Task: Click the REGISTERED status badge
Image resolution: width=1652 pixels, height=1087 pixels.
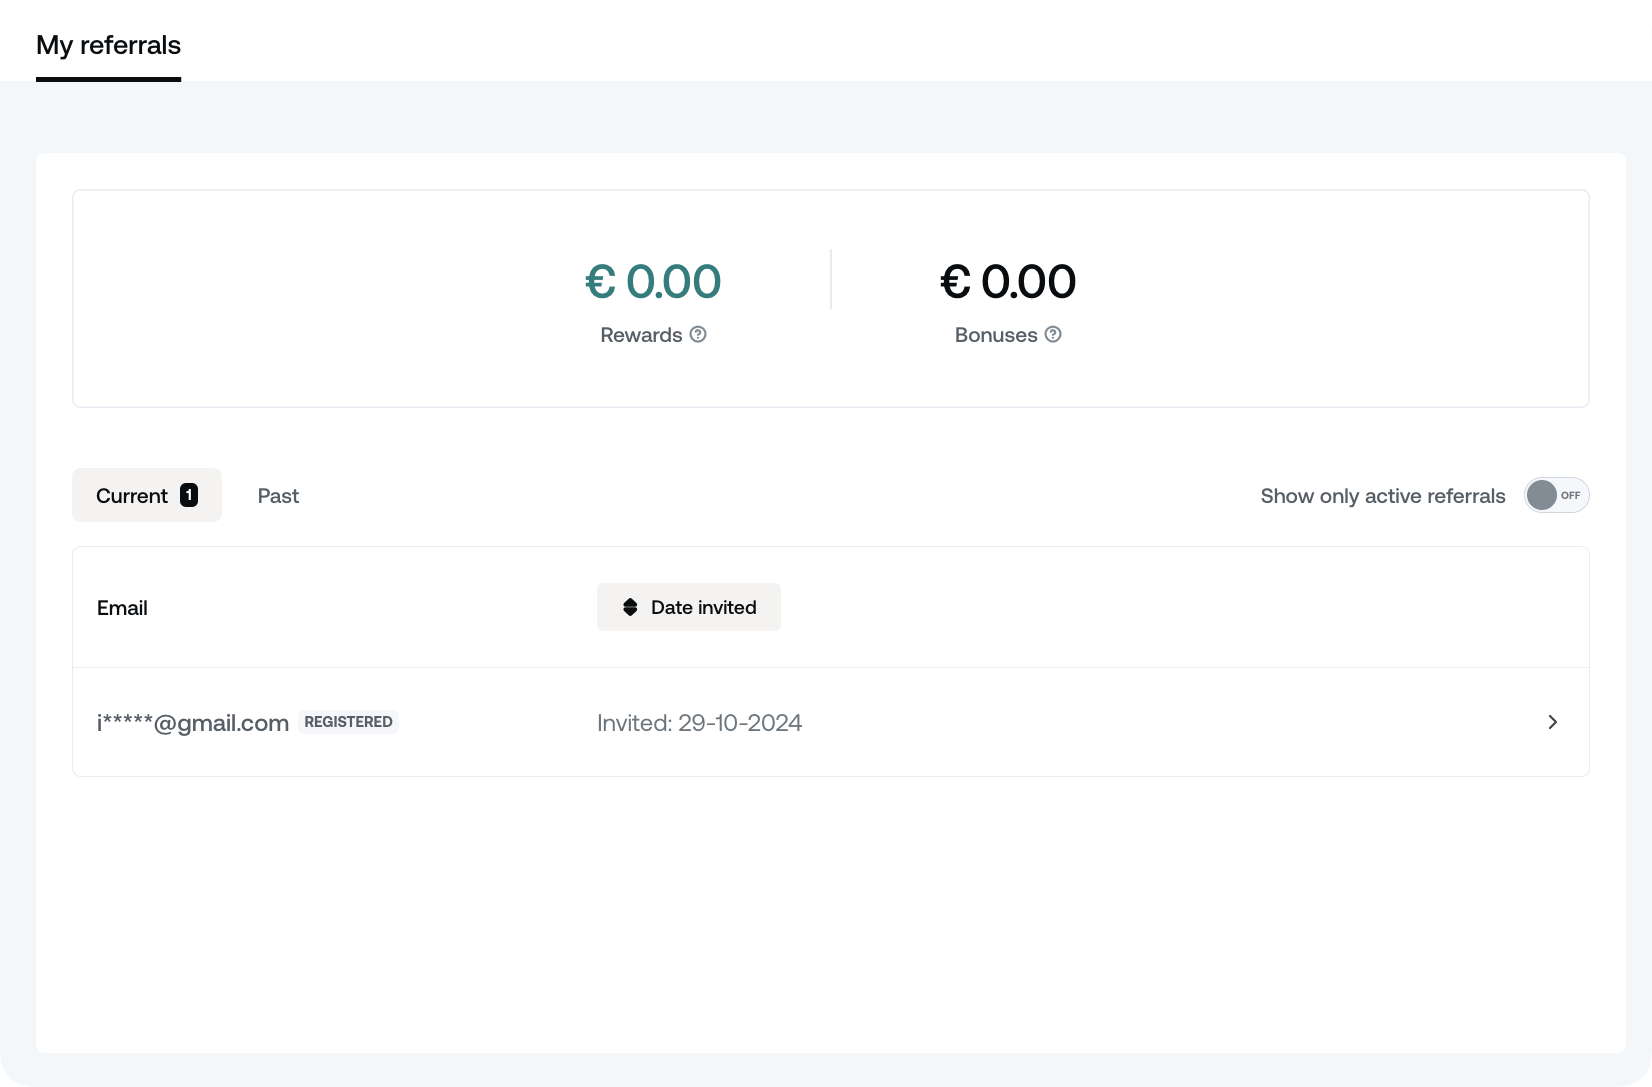Action: (x=347, y=721)
